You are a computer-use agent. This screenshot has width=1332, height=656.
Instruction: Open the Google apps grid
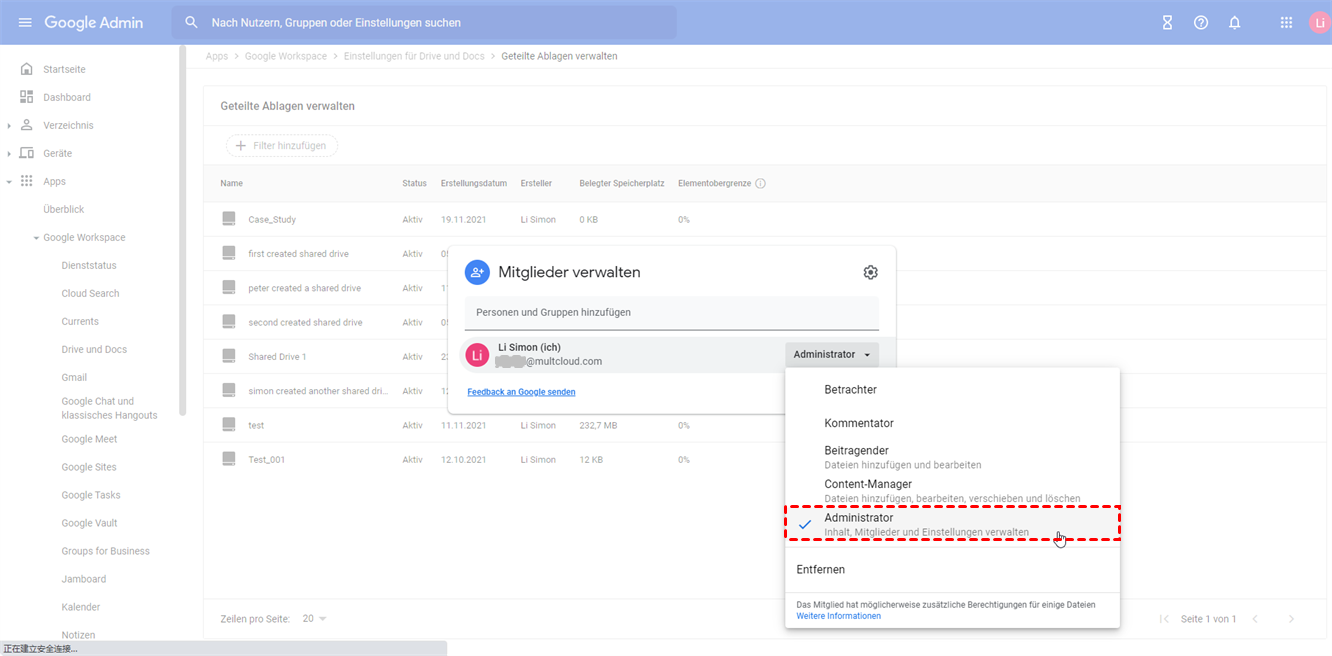click(1286, 23)
